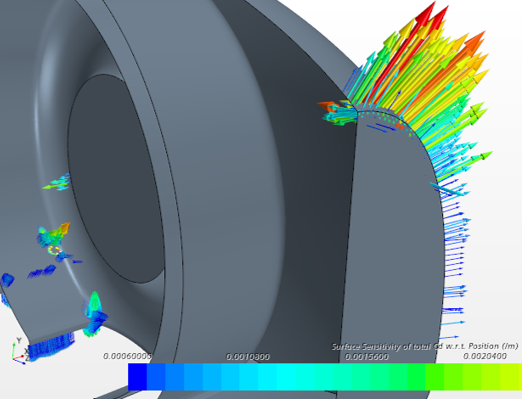Screen dimensions: 522x399
Task: Select the small orange arrow beside the plate's top edge
Action: (x=330, y=106)
